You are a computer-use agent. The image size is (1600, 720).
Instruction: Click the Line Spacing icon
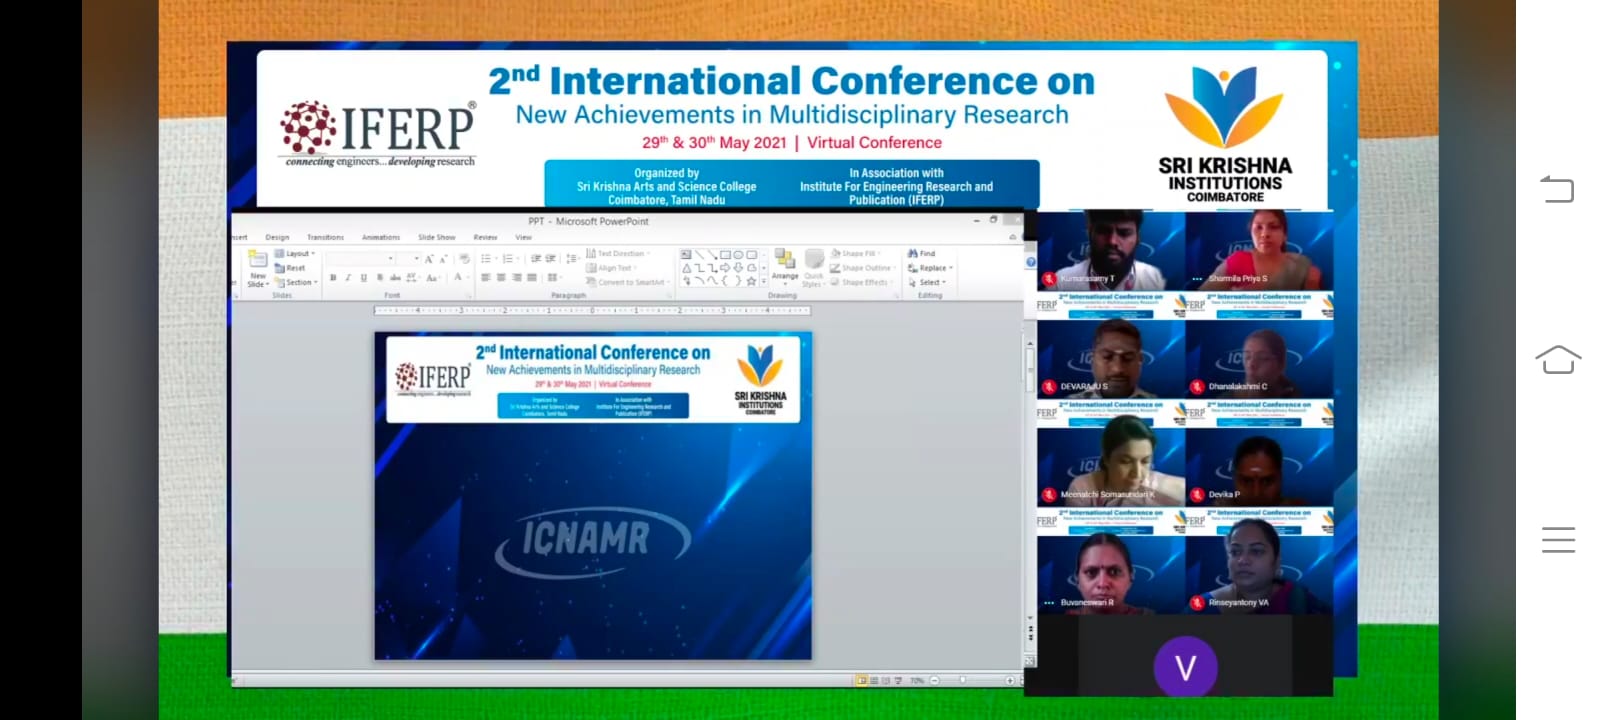(573, 258)
